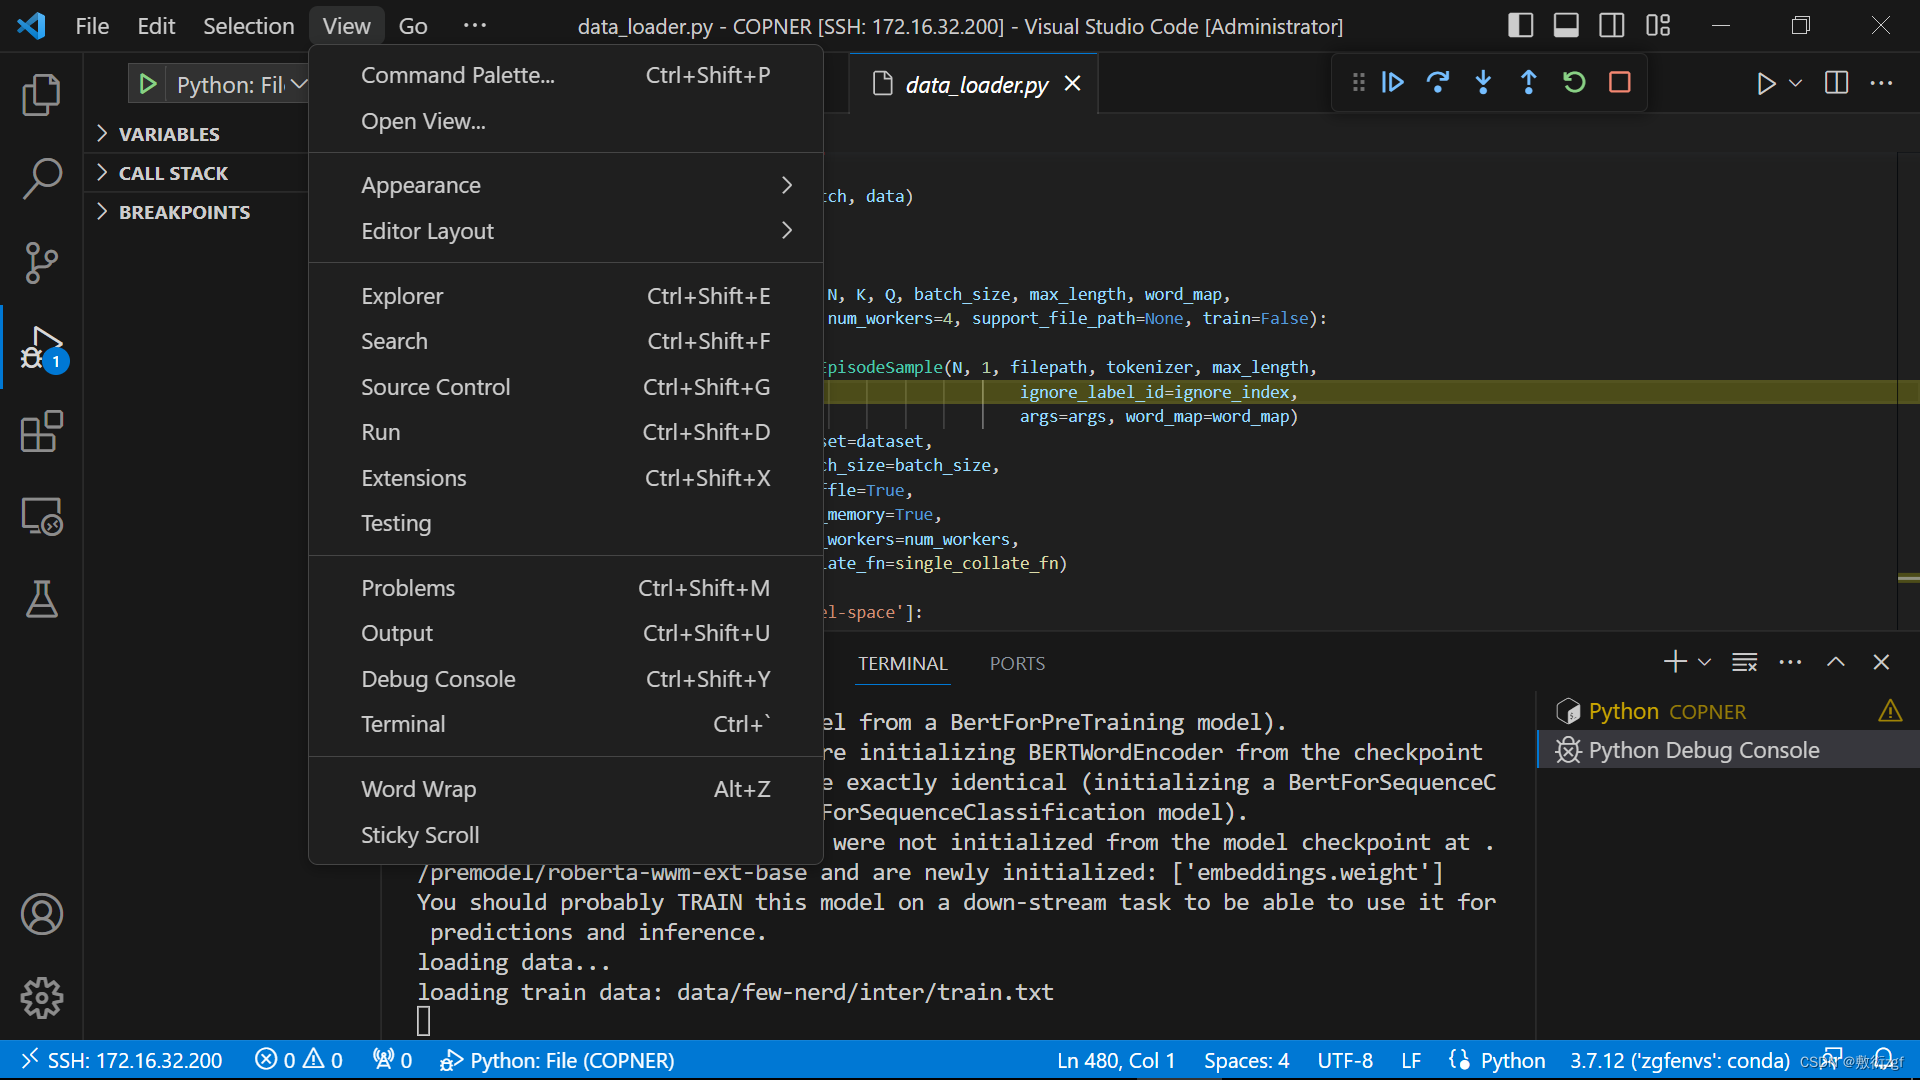Toggle the Primary Side Bar visibility icon
The image size is (1920, 1080).
coord(1520,25)
